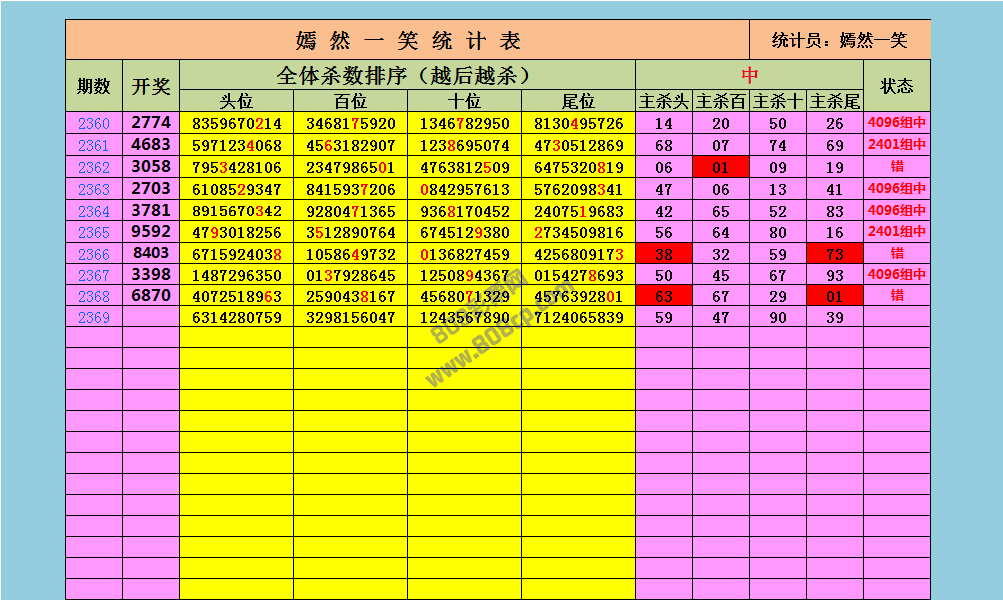
Task: Select the 嫣然一笑统计表 title cell
Action: (408, 41)
